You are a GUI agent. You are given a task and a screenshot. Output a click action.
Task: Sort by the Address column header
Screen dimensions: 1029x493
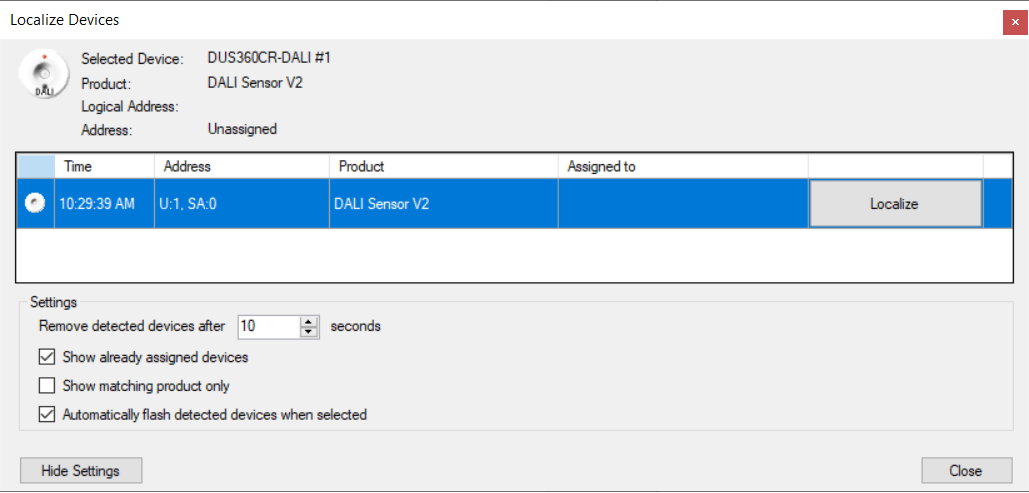click(241, 166)
